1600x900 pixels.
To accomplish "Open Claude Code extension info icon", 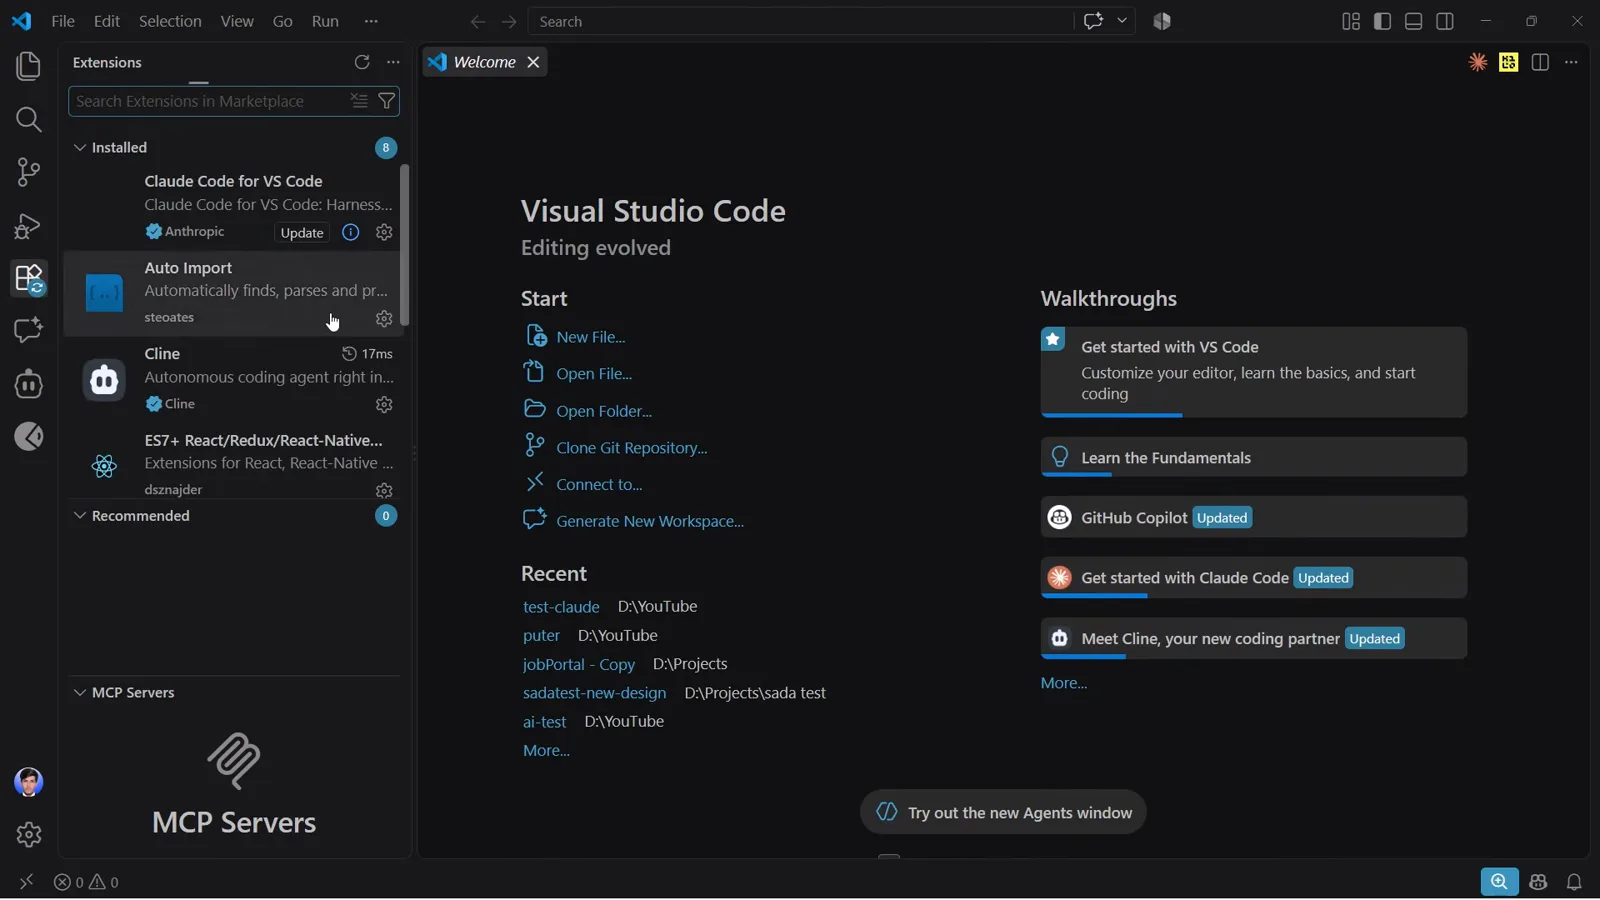I will point(351,232).
